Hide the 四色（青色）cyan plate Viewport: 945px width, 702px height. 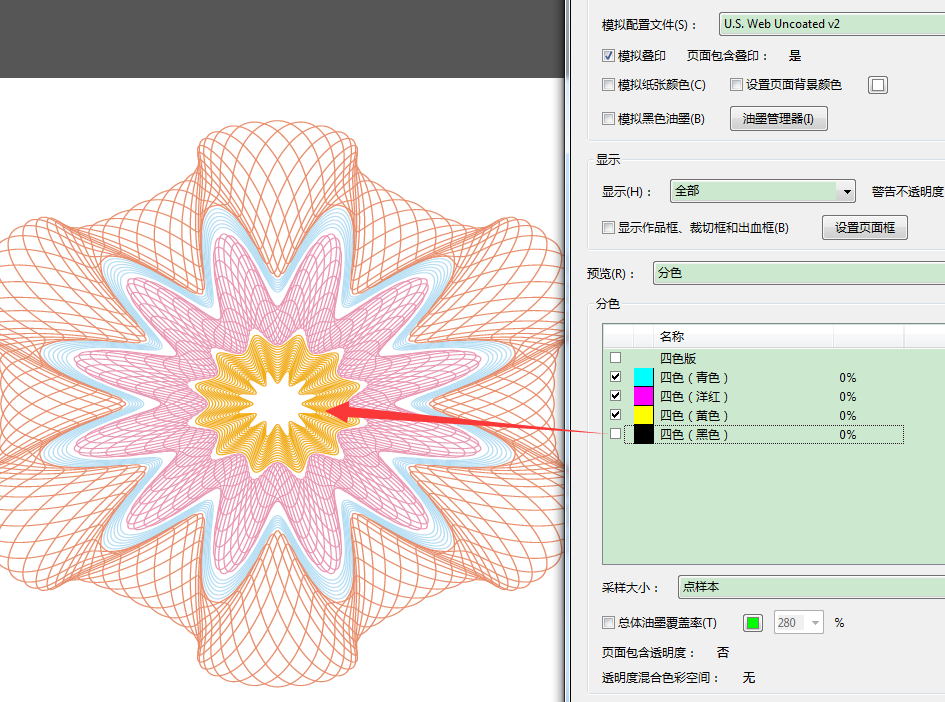point(616,377)
